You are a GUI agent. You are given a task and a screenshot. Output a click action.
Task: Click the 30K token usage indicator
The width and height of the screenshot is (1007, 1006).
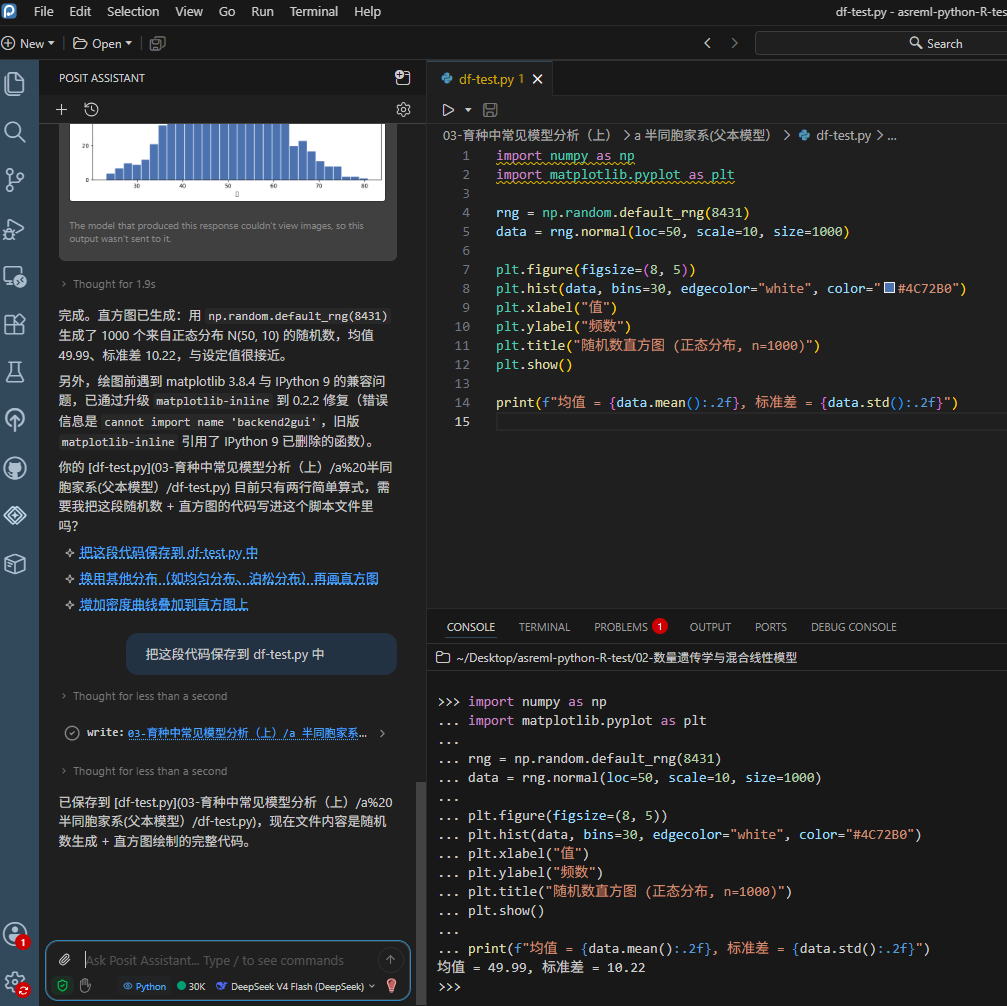pyautogui.click(x=191, y=986)
